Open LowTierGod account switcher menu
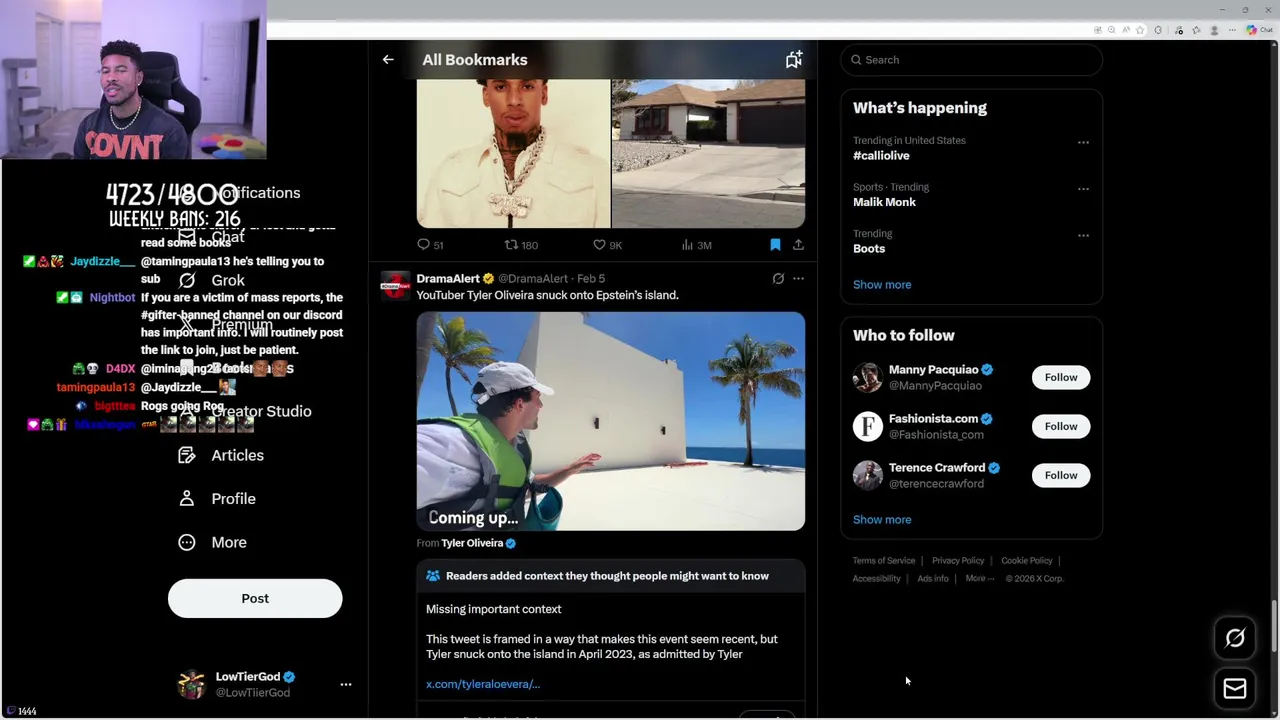The height and width of the screenshot is (720, 1280). (x=346, y=684)
